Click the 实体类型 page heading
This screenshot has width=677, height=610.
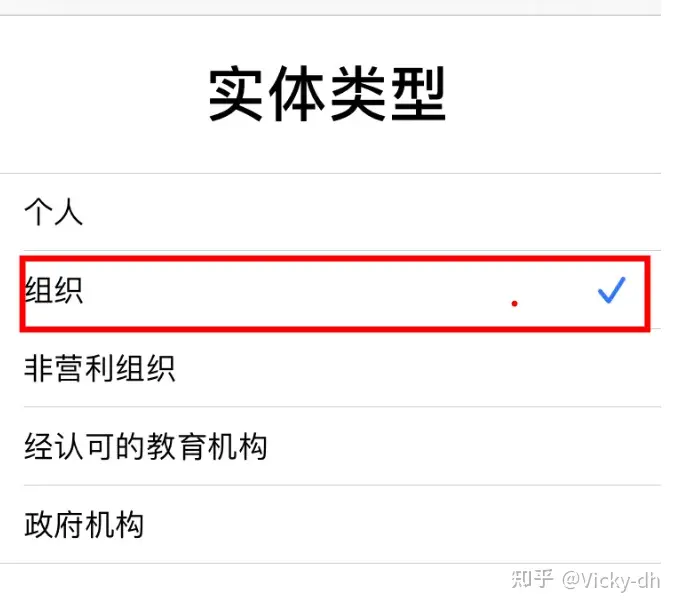[327, 96]
